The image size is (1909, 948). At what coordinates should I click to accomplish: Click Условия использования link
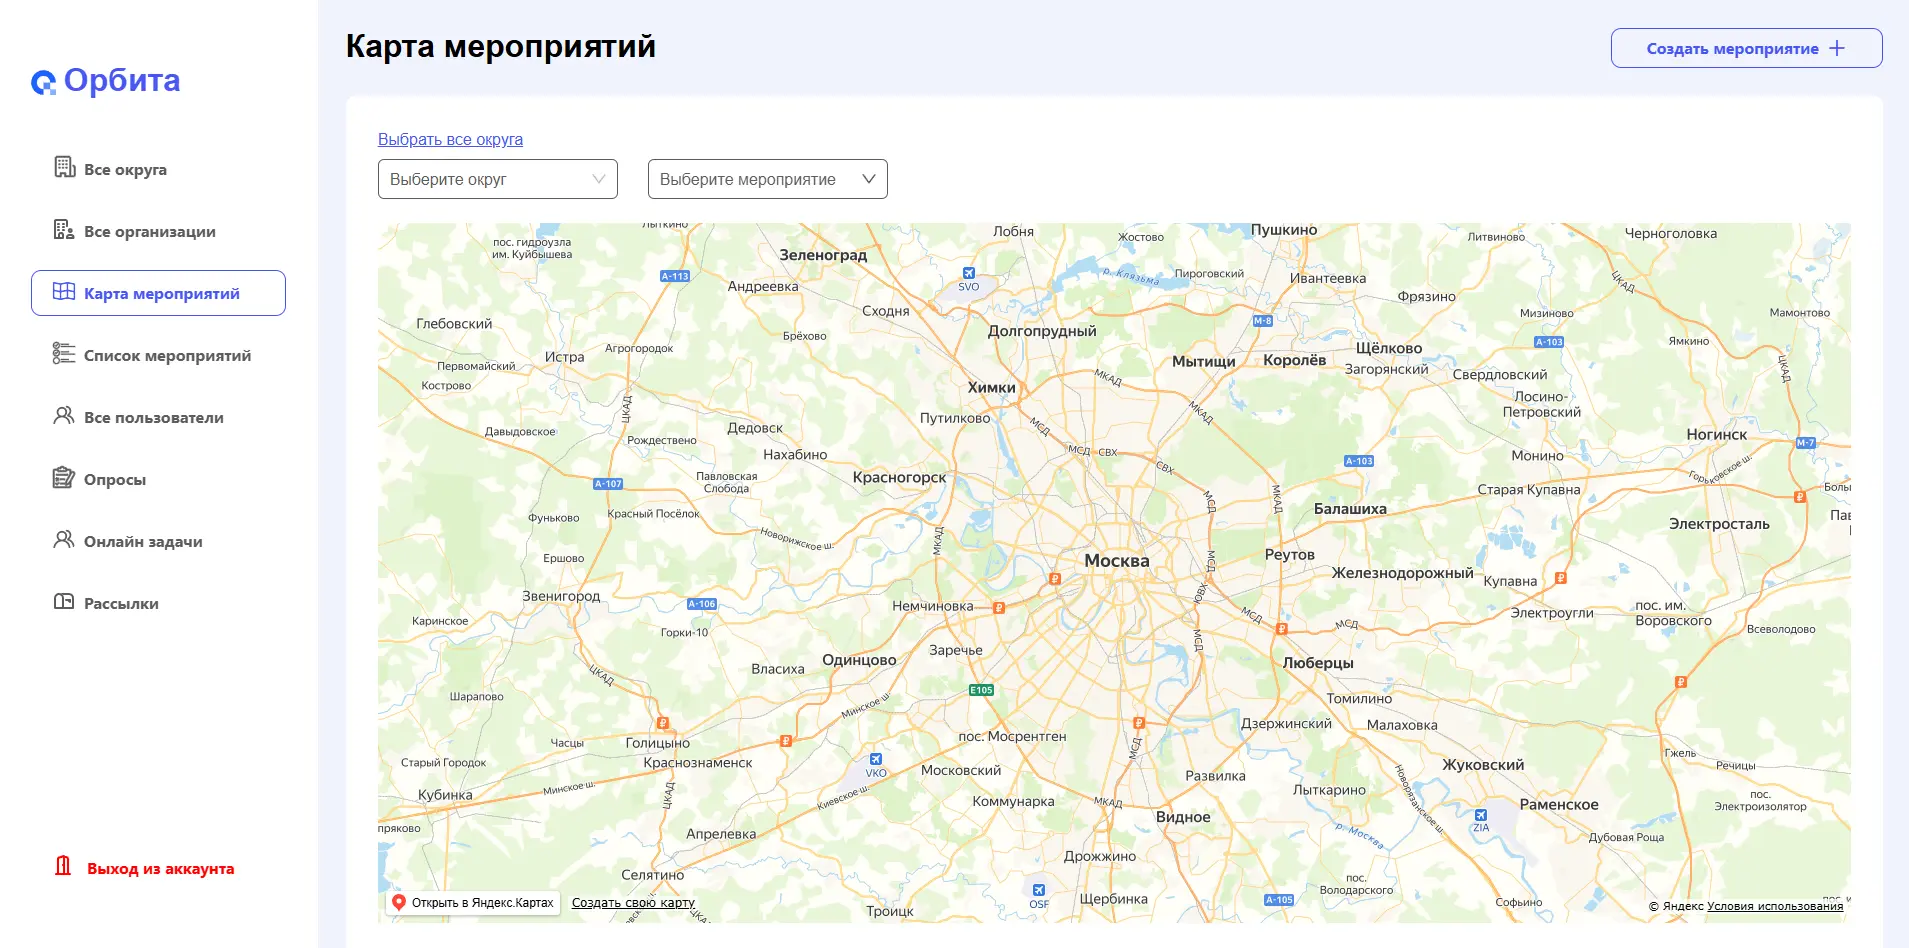coord(1775,906)
